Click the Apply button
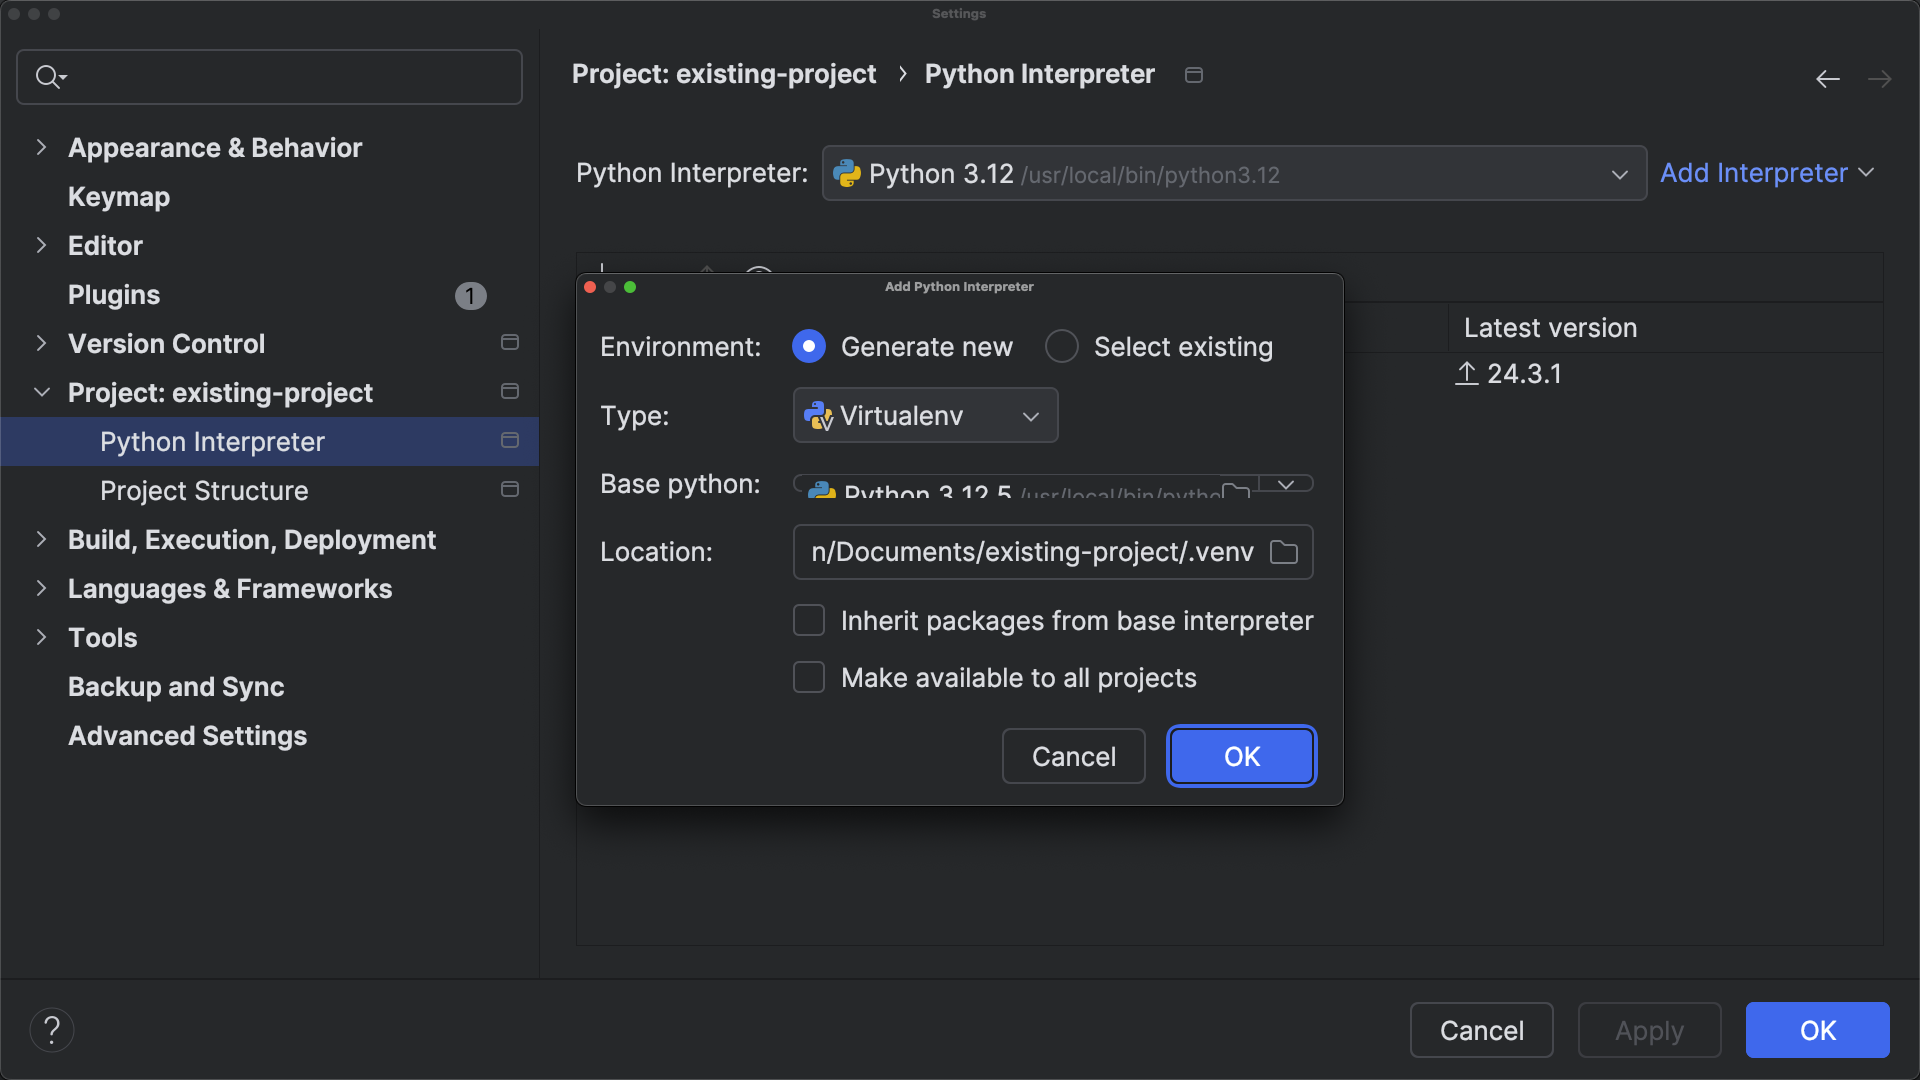 (x=1648, y=1030)
